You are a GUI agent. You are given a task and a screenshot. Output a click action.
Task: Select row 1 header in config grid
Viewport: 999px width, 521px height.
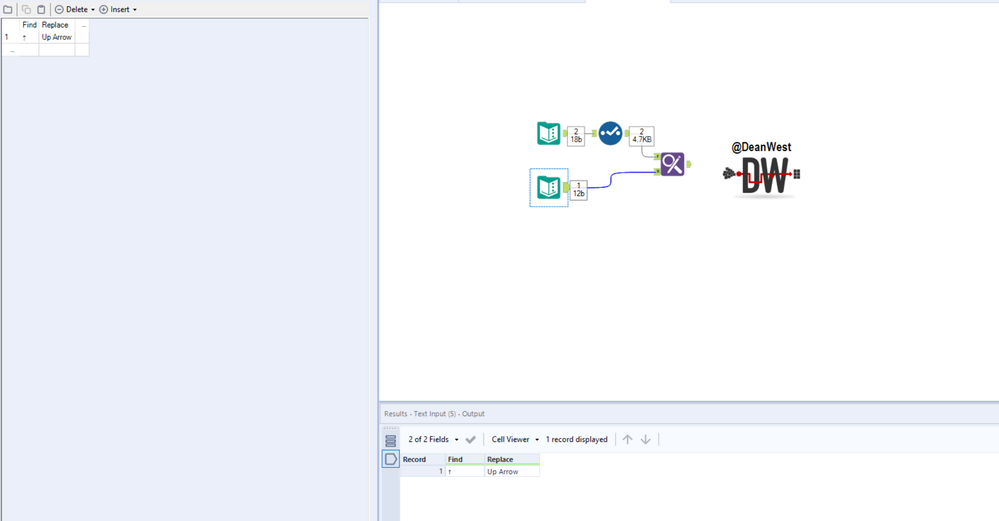(x=11, y=38)
